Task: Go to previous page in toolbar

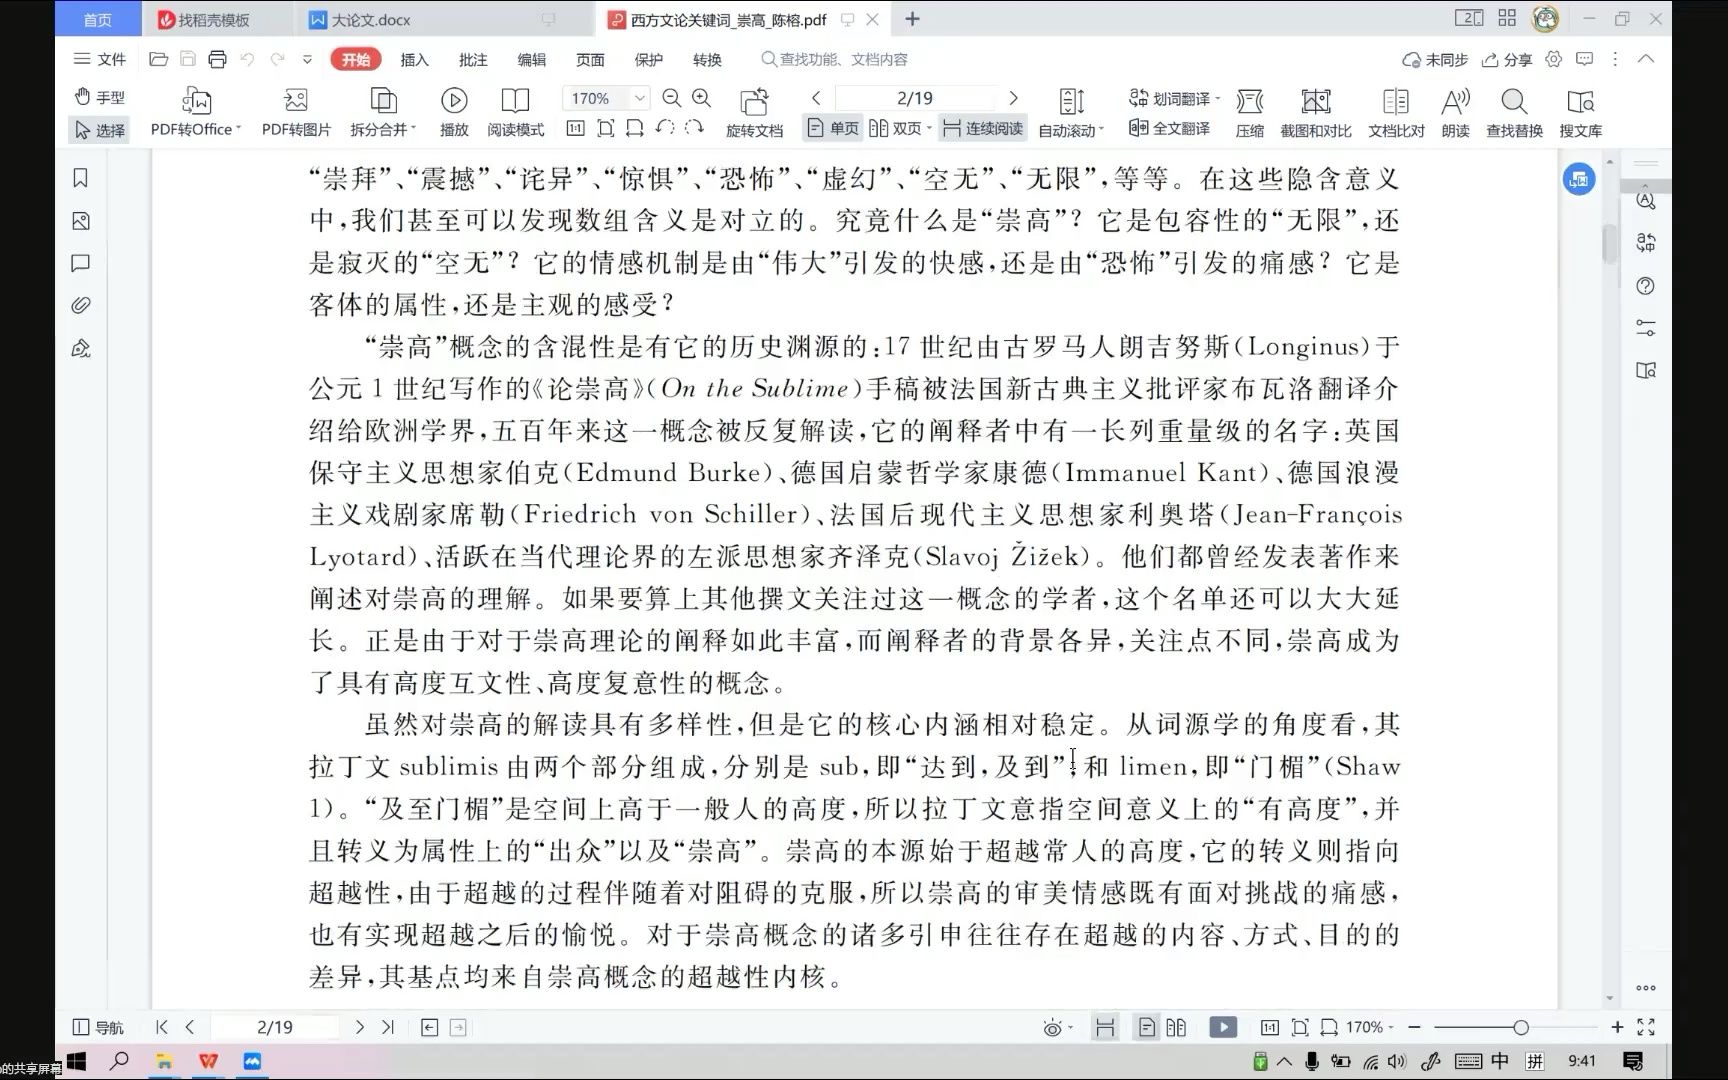Action: pyautogui.click(x=816, y=98)
